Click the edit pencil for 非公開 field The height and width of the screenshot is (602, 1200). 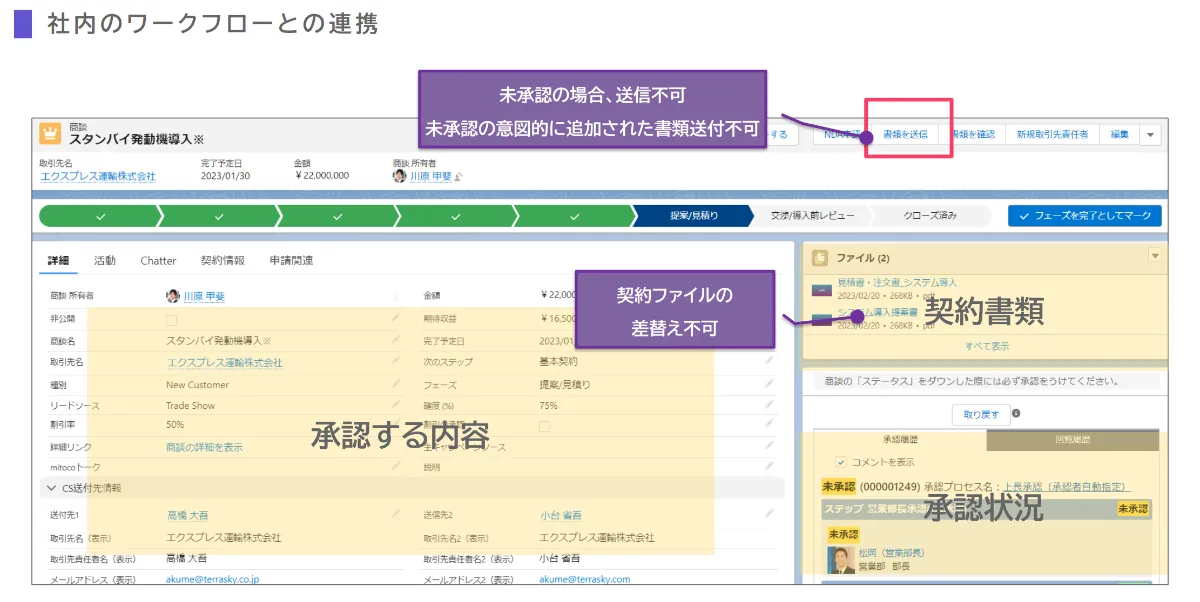pyautogui.click(x=396, y=318)
